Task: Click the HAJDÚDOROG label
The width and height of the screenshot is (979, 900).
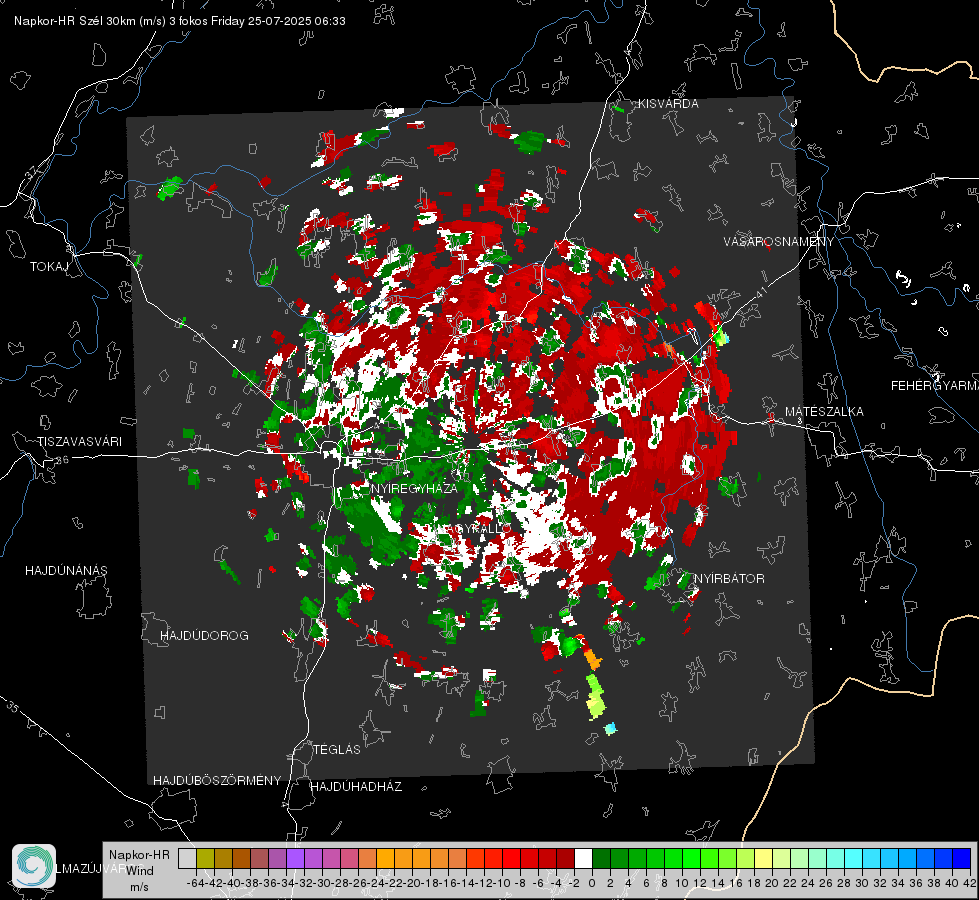Action: 204,636
